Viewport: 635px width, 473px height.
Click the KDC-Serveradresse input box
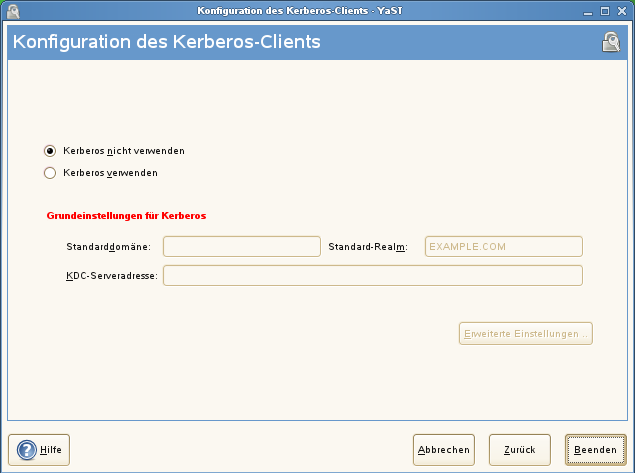coord(372,276)
